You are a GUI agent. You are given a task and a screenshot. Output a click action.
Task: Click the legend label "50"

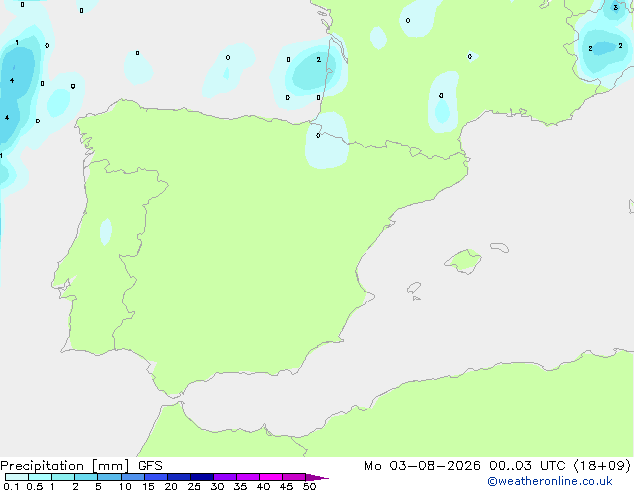coord(310,486)
